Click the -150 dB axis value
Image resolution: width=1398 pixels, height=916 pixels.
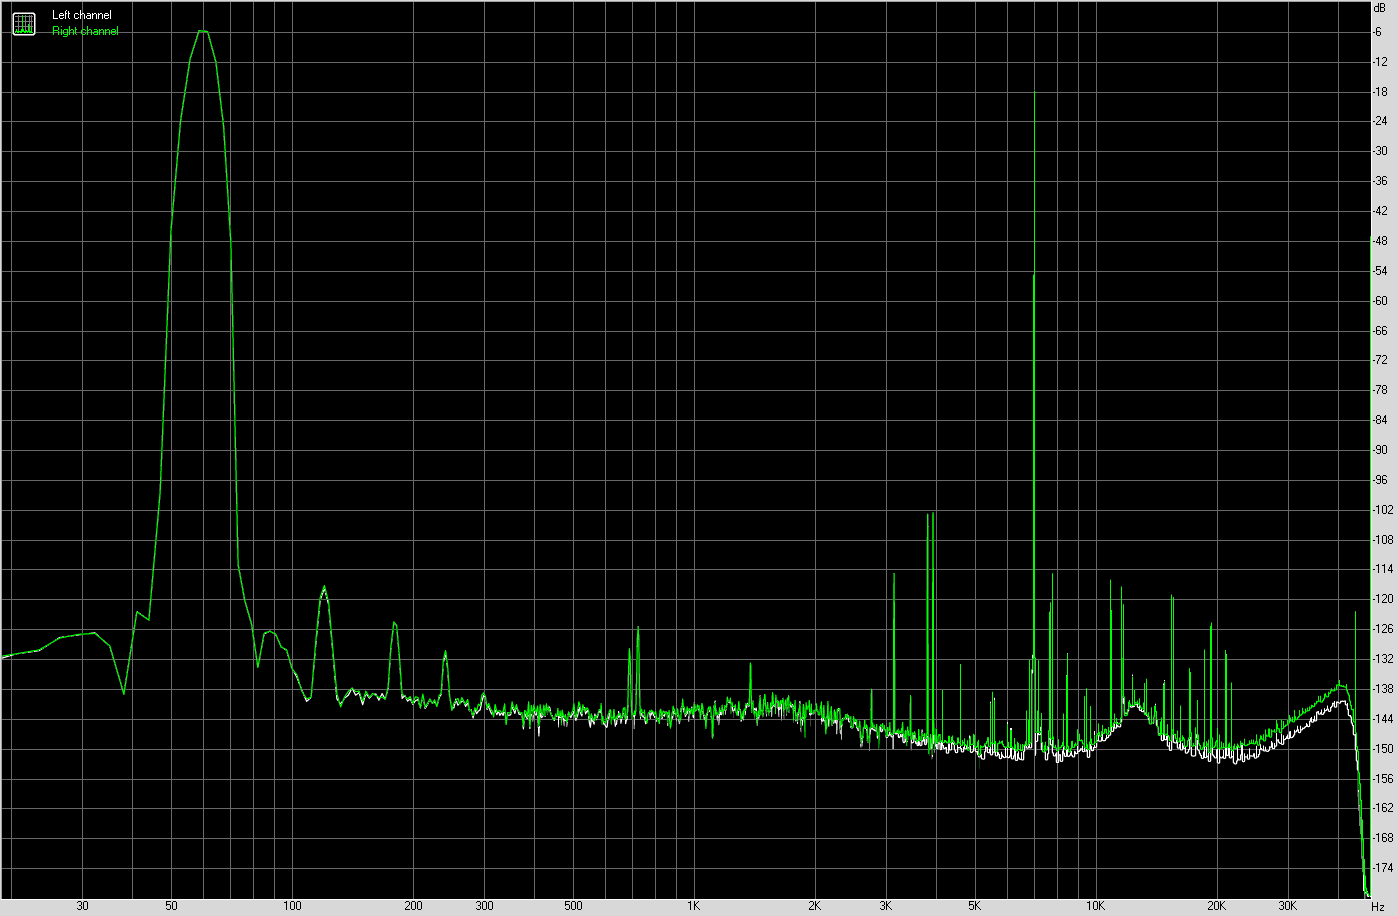point(1383,749)
